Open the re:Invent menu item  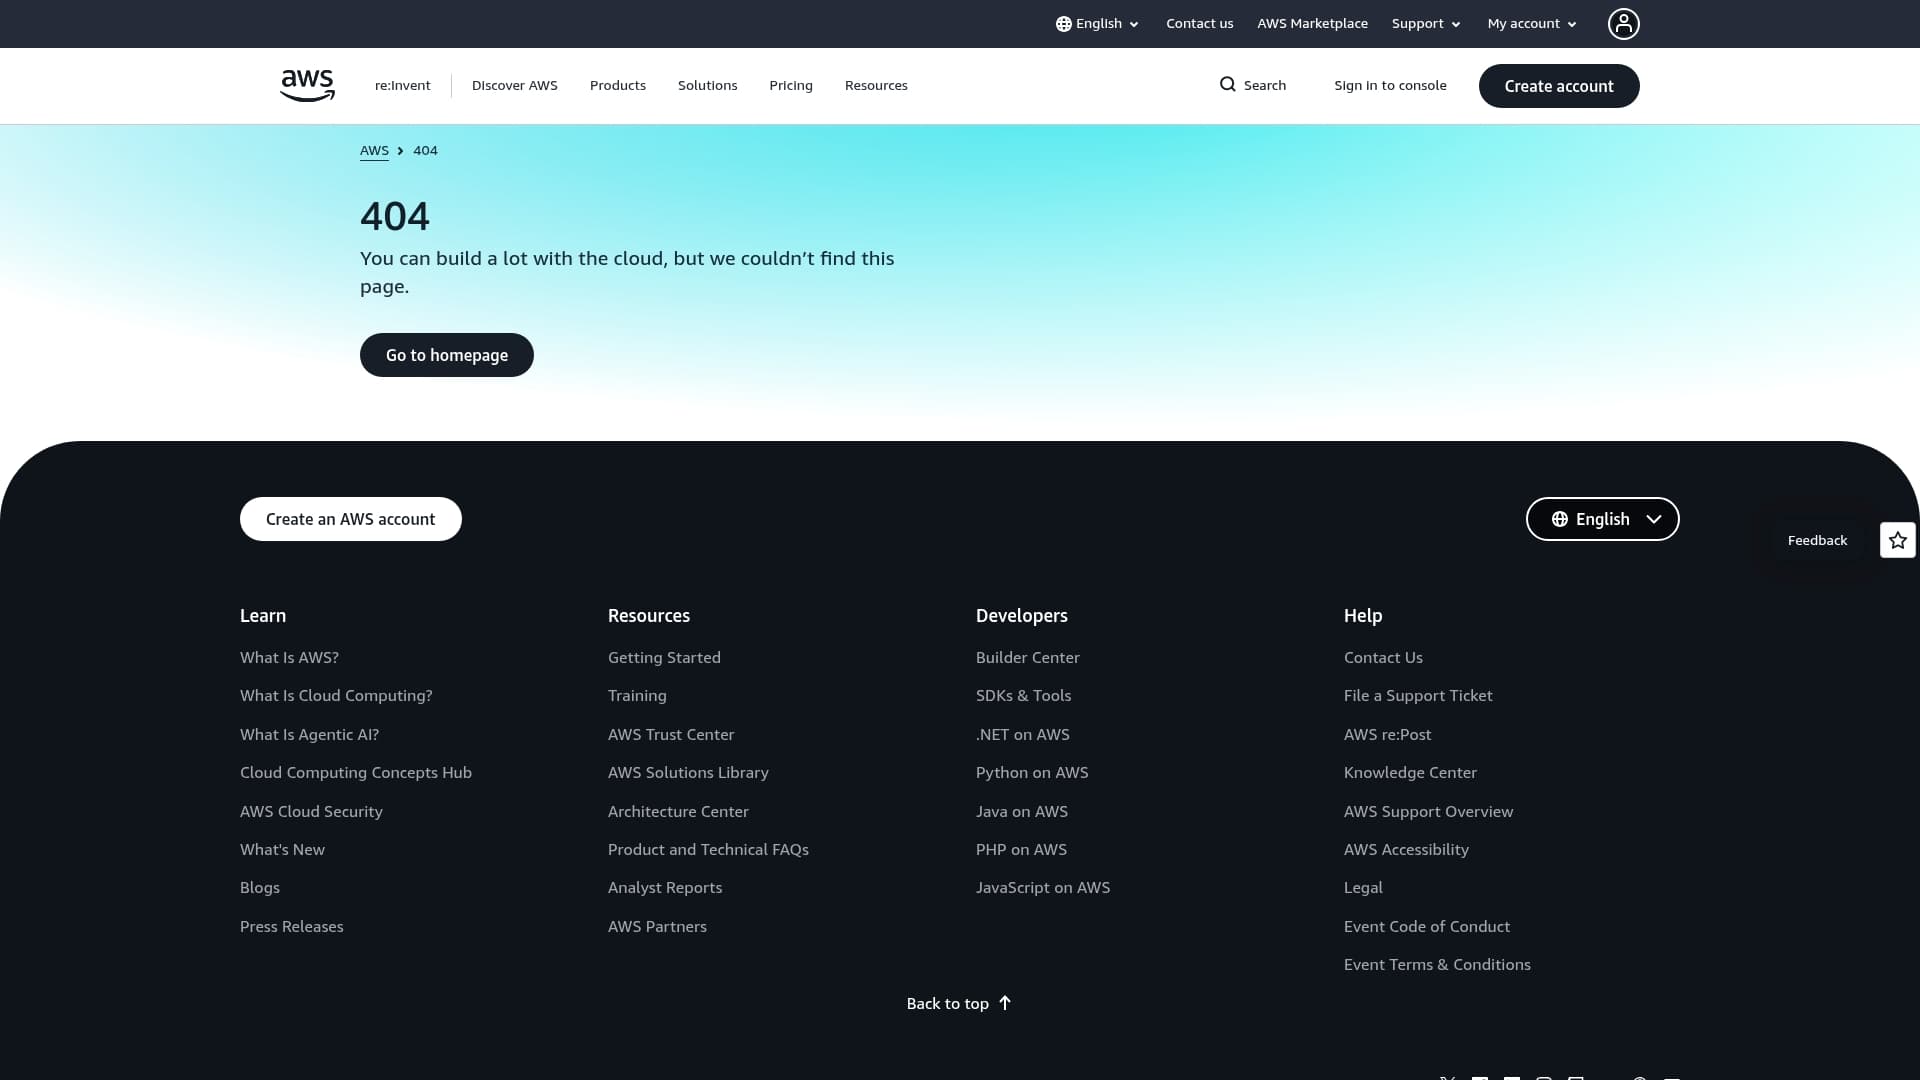pos(403,85)
